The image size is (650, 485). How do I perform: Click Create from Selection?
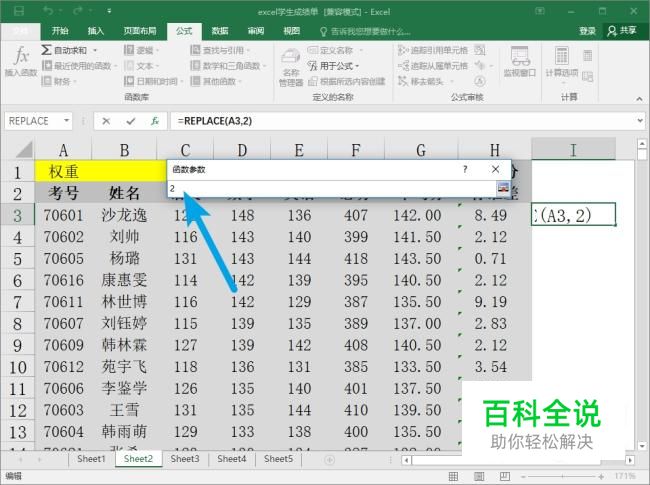click(347, 81)
